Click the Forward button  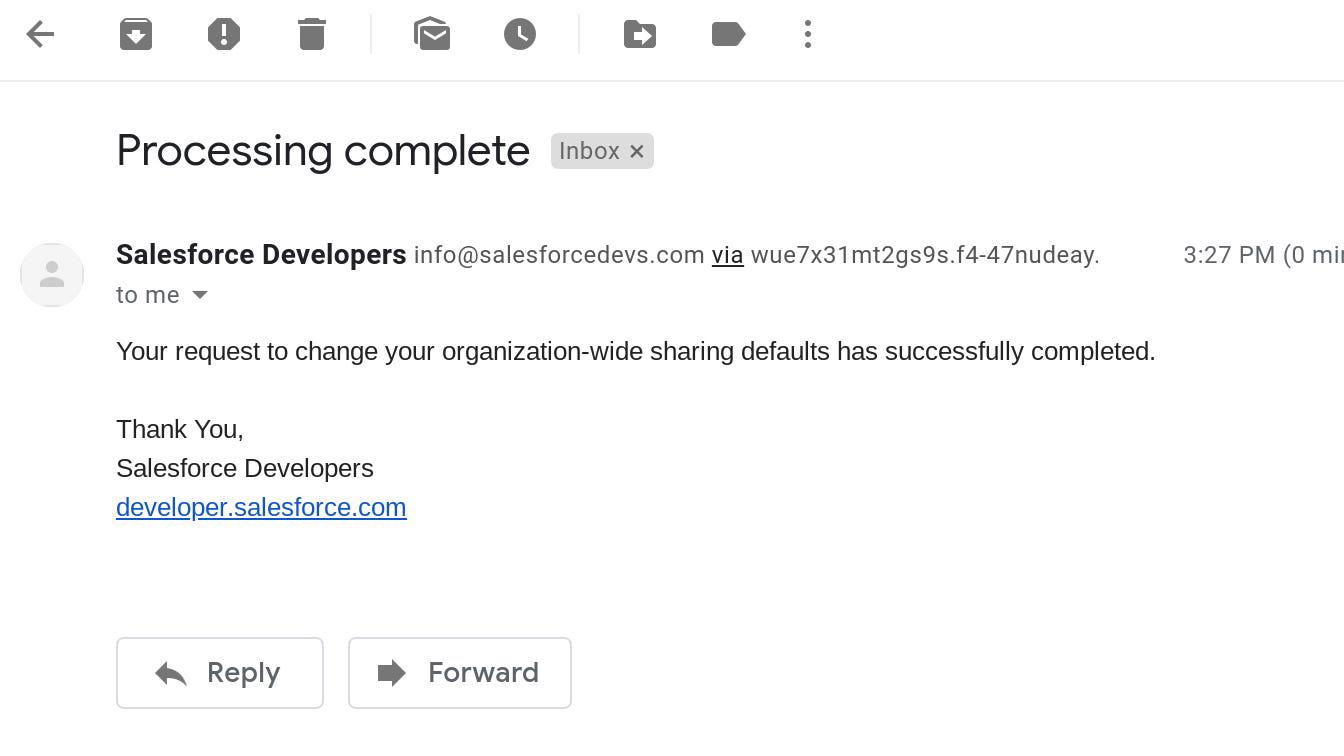pos(460,673)
